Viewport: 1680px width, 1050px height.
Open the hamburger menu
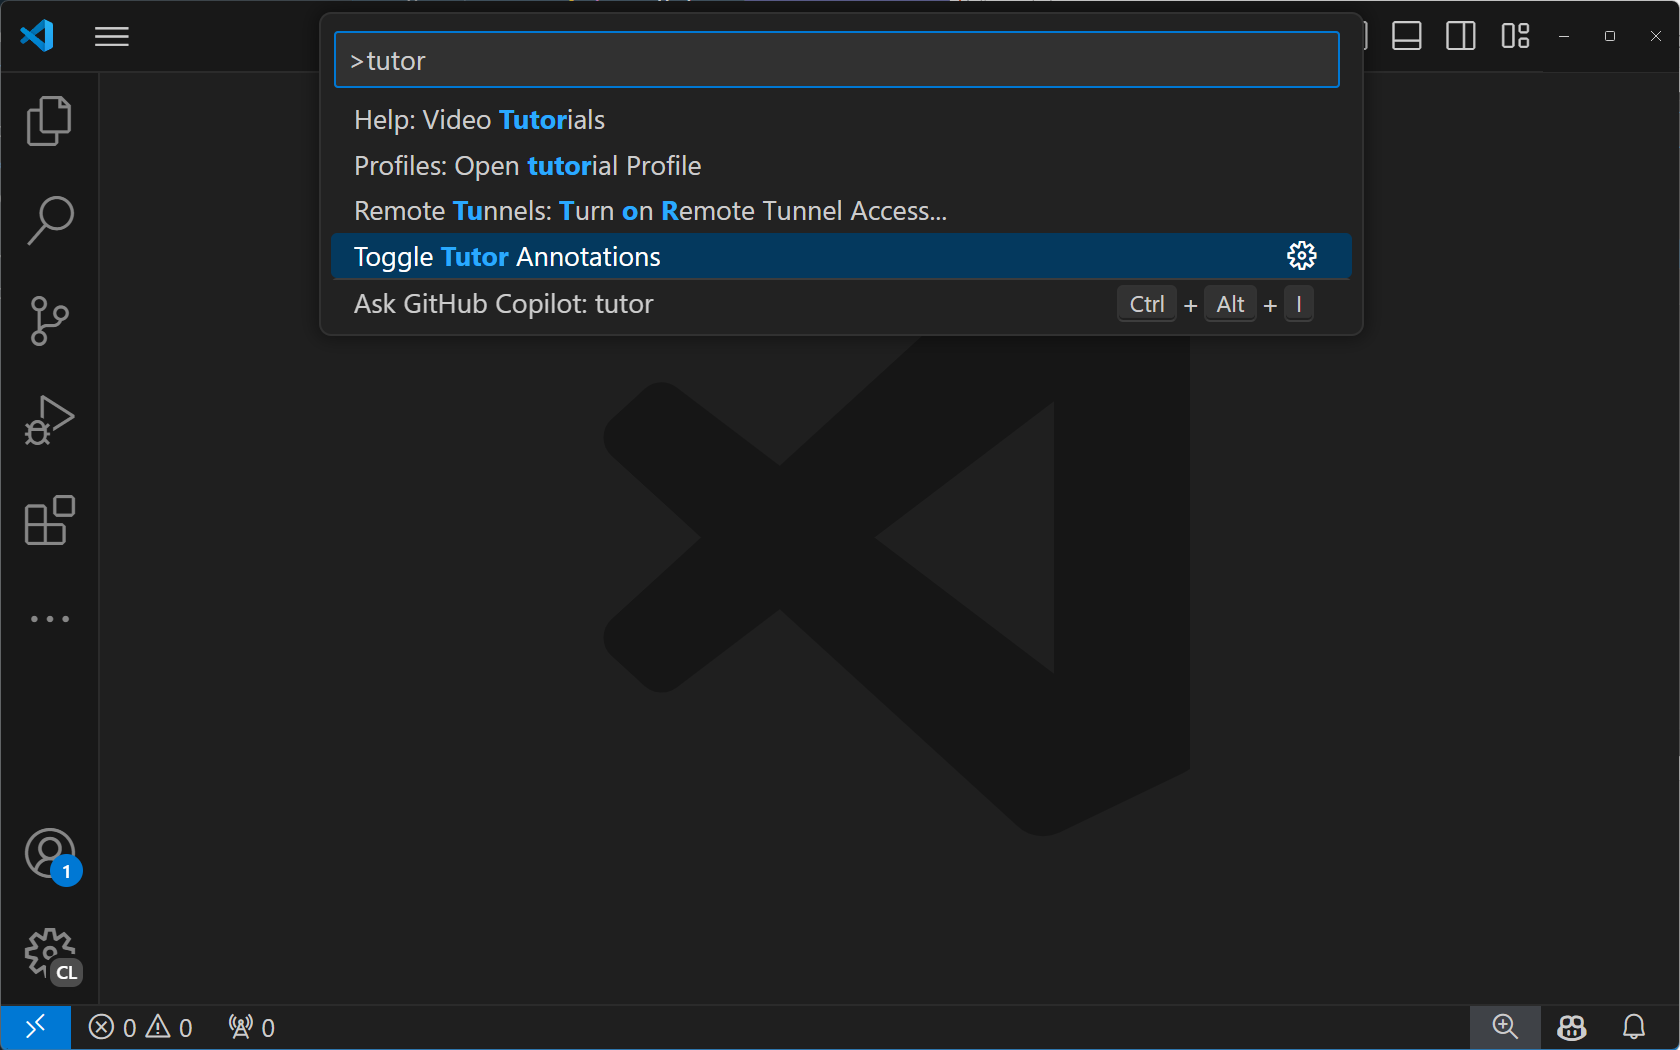111,36
